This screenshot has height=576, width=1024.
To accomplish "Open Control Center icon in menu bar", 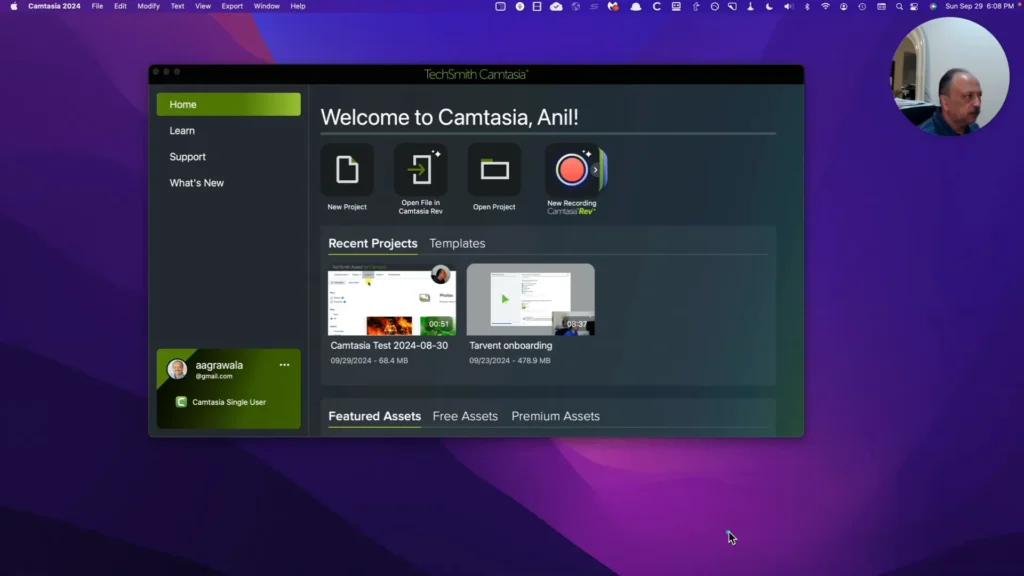I will (914, 6).
